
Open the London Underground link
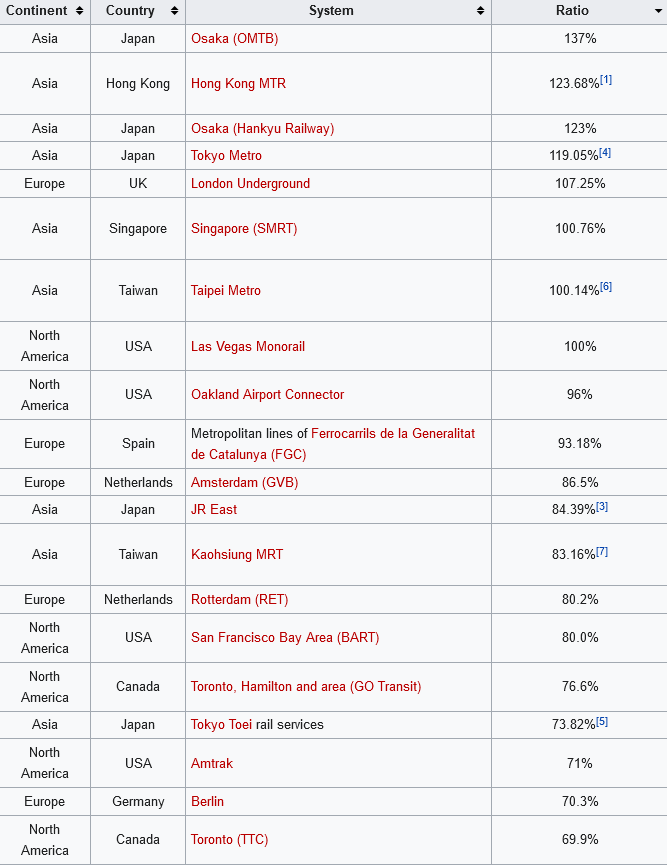pos(250,183)
